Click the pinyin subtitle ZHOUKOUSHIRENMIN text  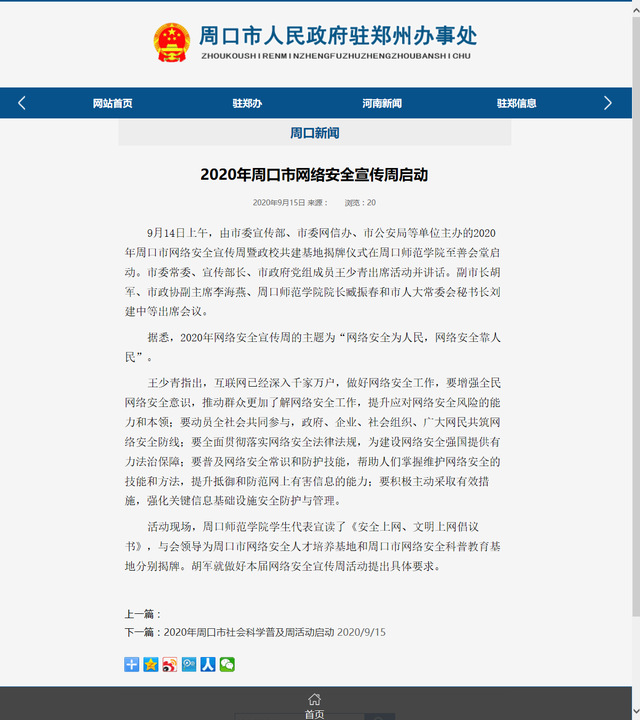pyautogui.click(x=336, y=56)
